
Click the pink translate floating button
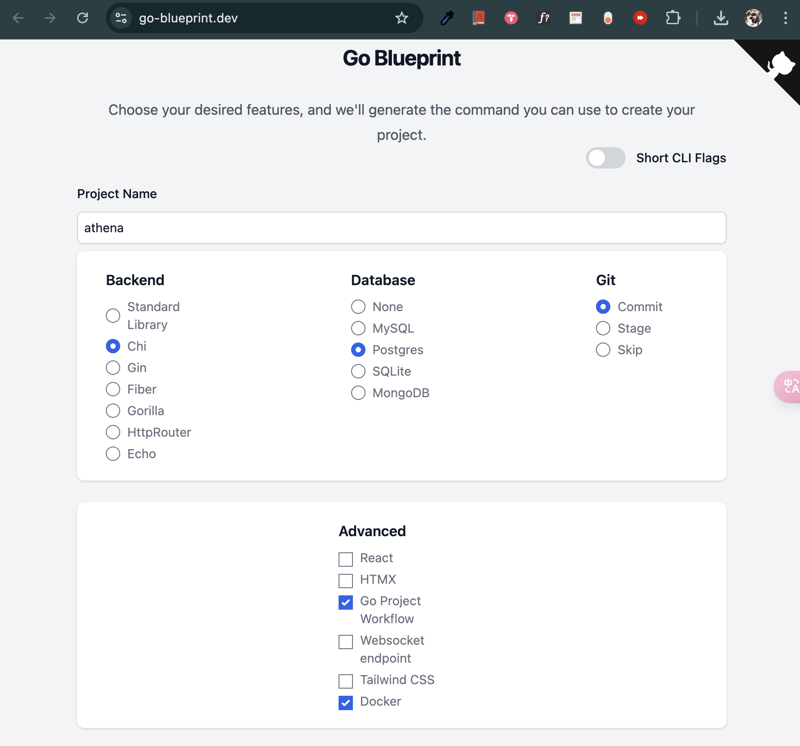(788, 386)
